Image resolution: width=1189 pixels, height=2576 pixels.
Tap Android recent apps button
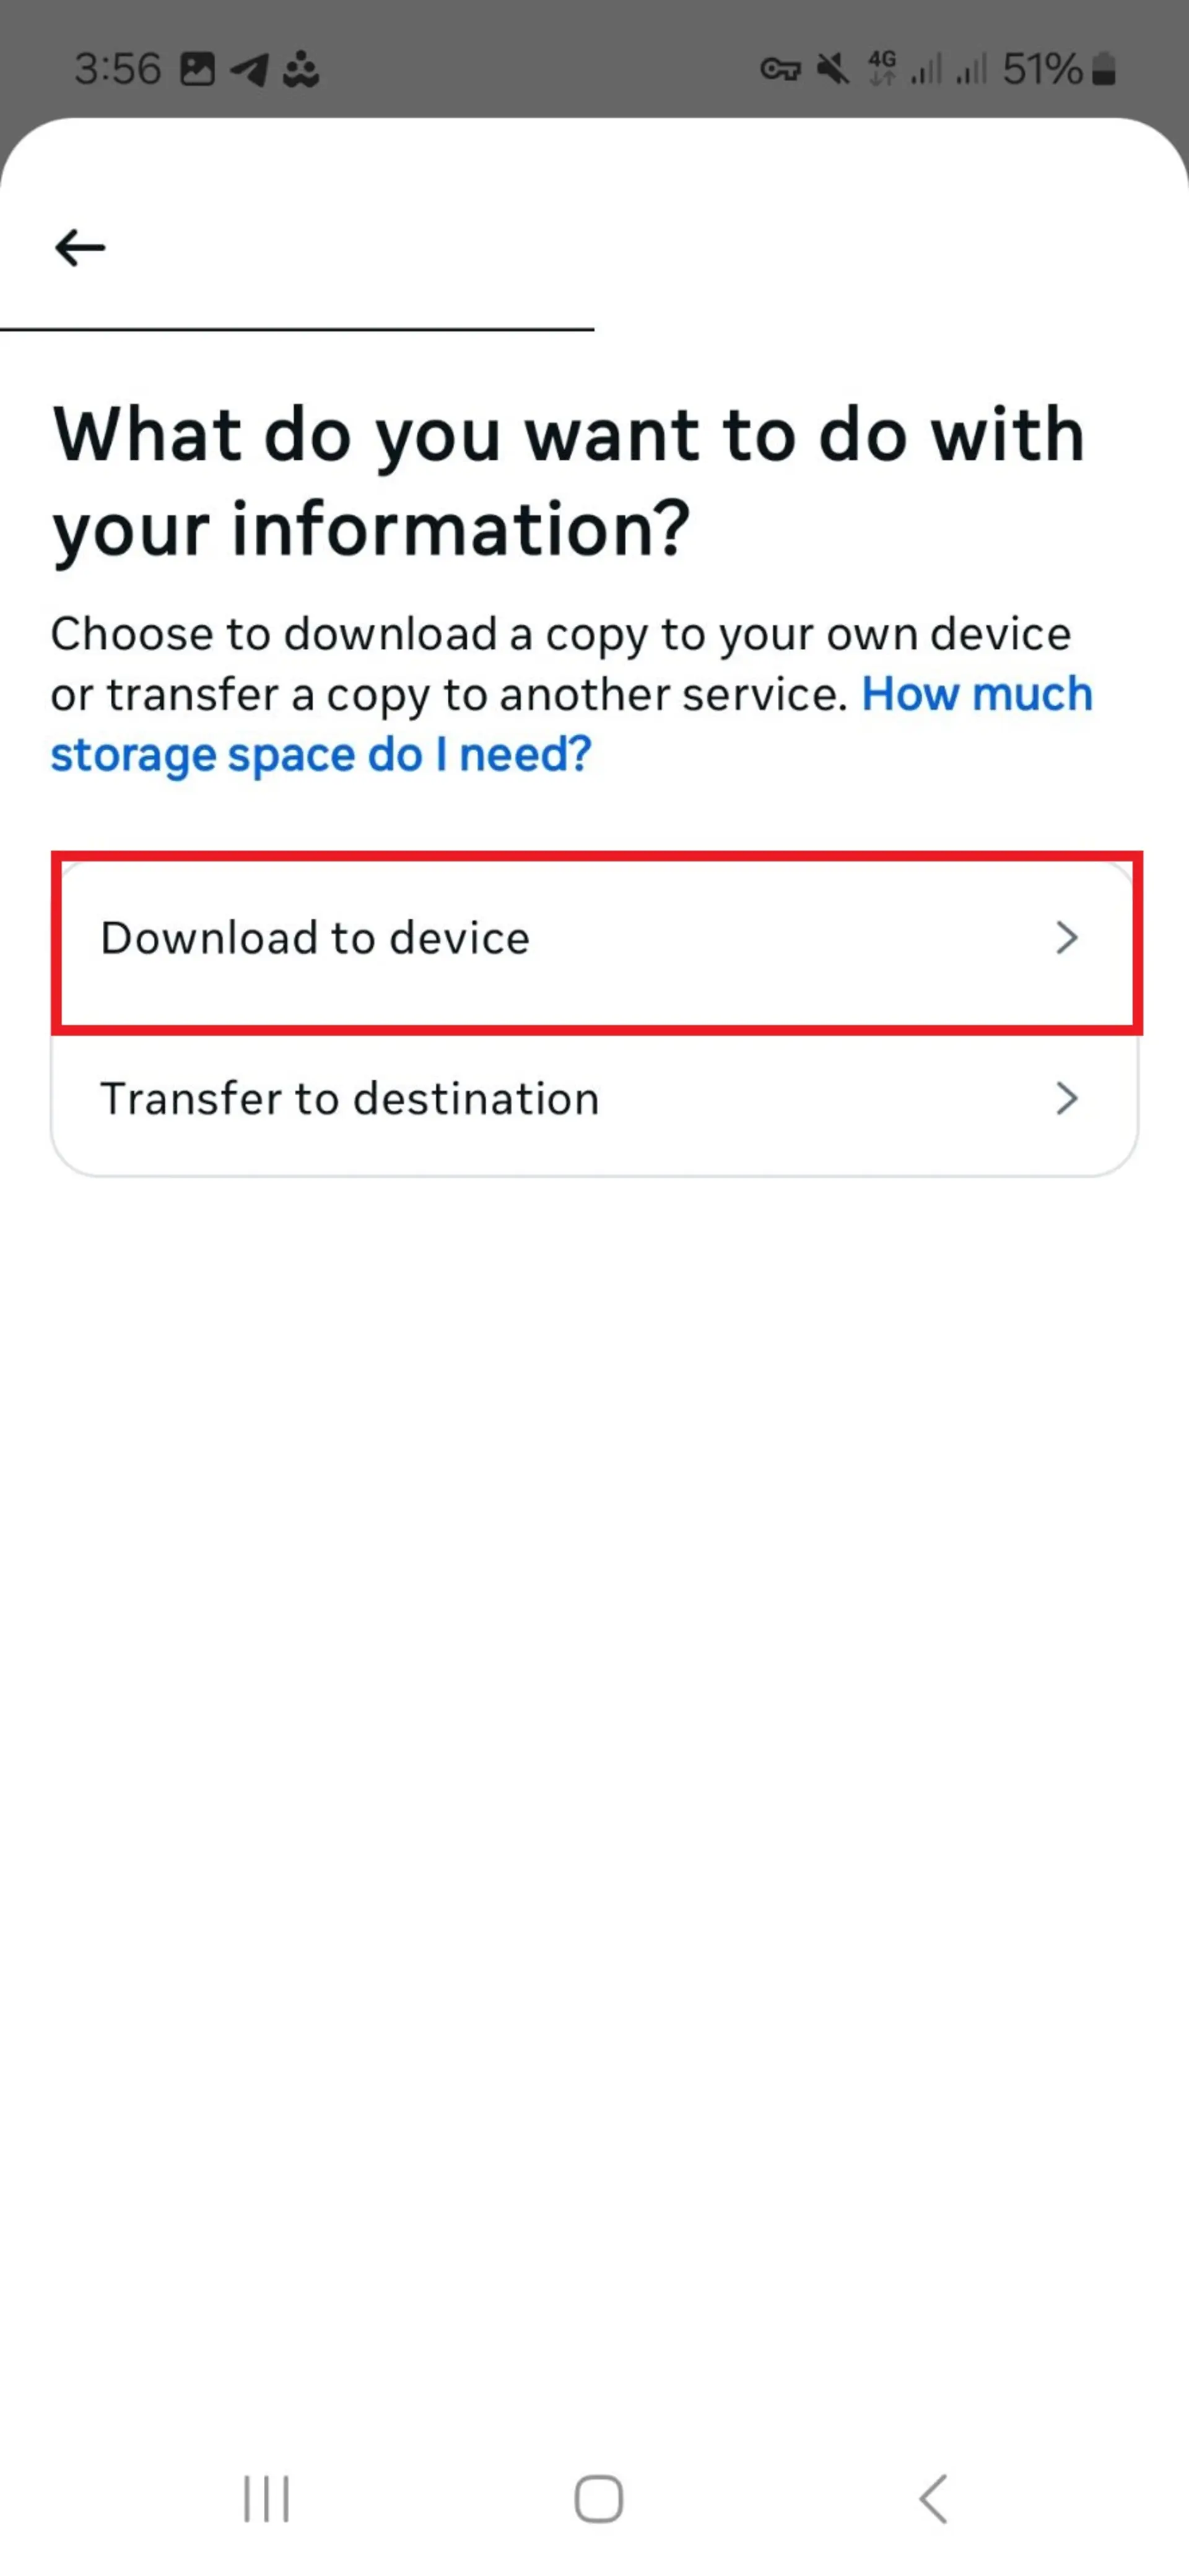pos(266,2499)
